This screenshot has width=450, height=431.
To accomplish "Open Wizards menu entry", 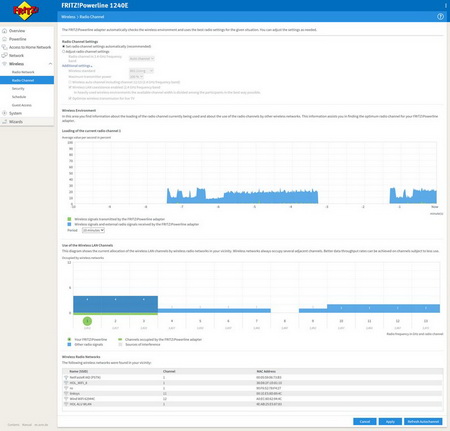I will tap(16, 122).
